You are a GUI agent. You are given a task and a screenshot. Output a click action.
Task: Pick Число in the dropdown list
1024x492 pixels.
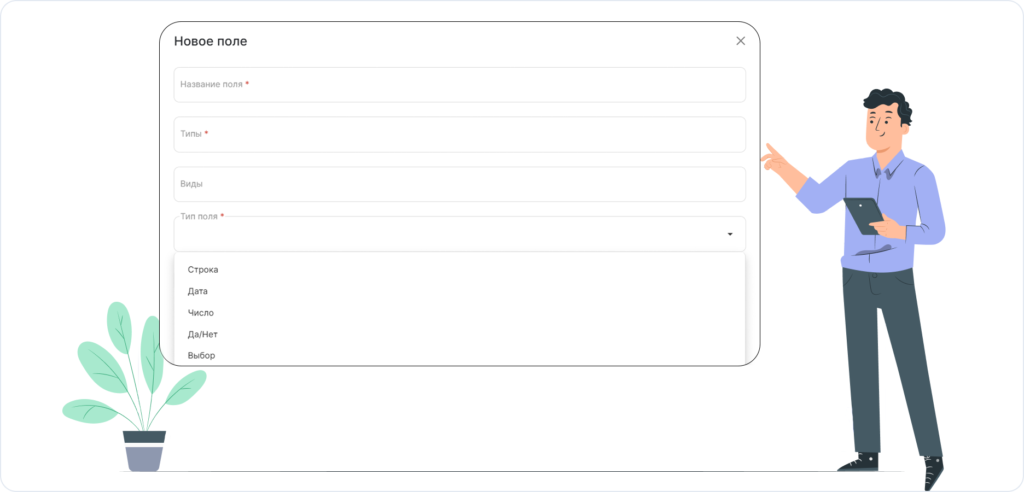point(200,313)
